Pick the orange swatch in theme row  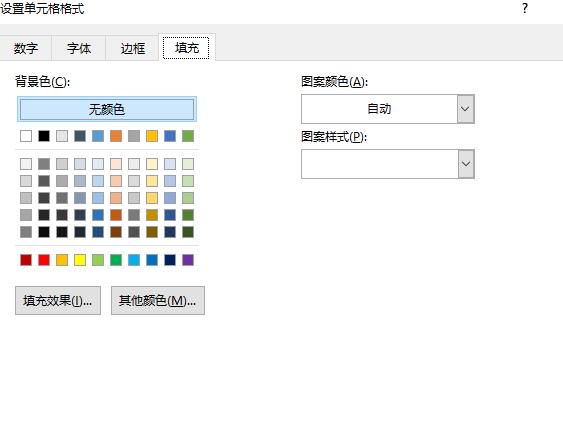(116, 136)
